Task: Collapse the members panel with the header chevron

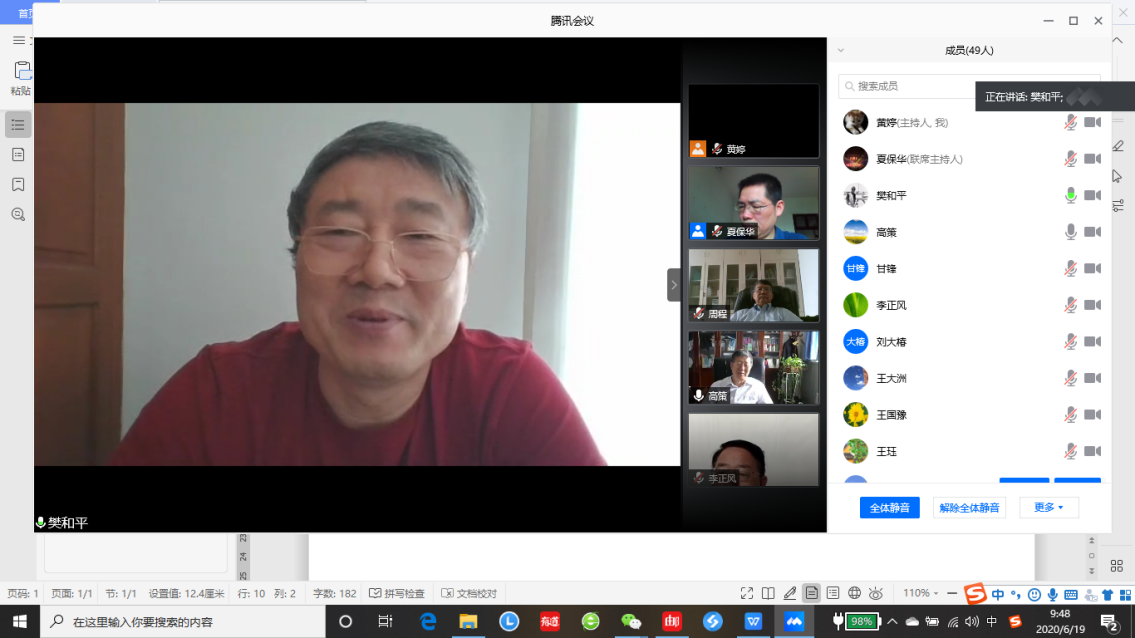Action: (x=841, y=50)
